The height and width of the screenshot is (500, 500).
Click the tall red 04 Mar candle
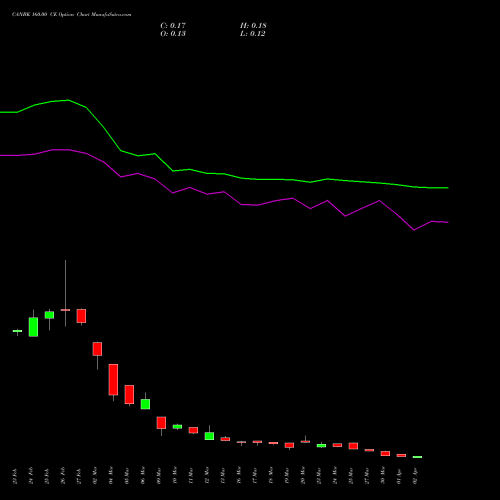coord(113,380)
